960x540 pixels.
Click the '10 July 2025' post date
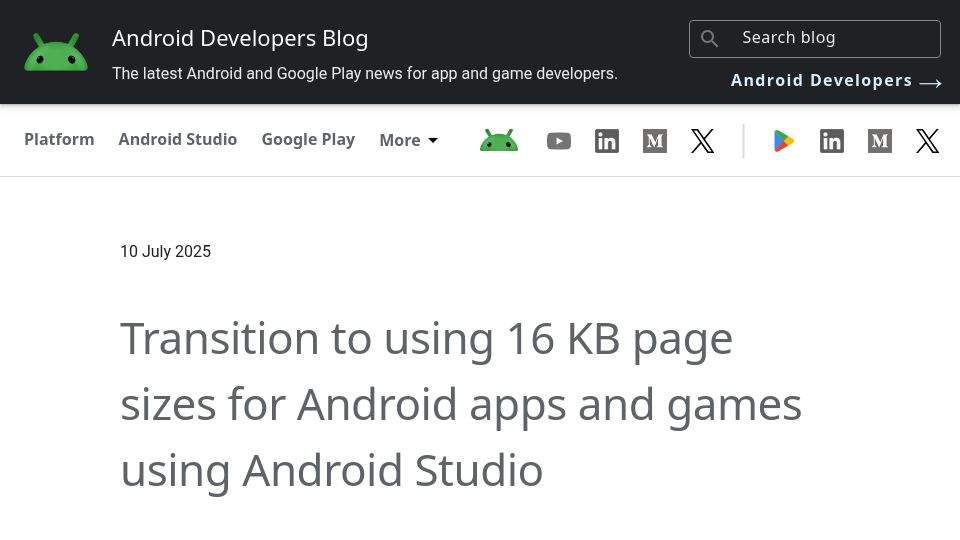(165, 252)
